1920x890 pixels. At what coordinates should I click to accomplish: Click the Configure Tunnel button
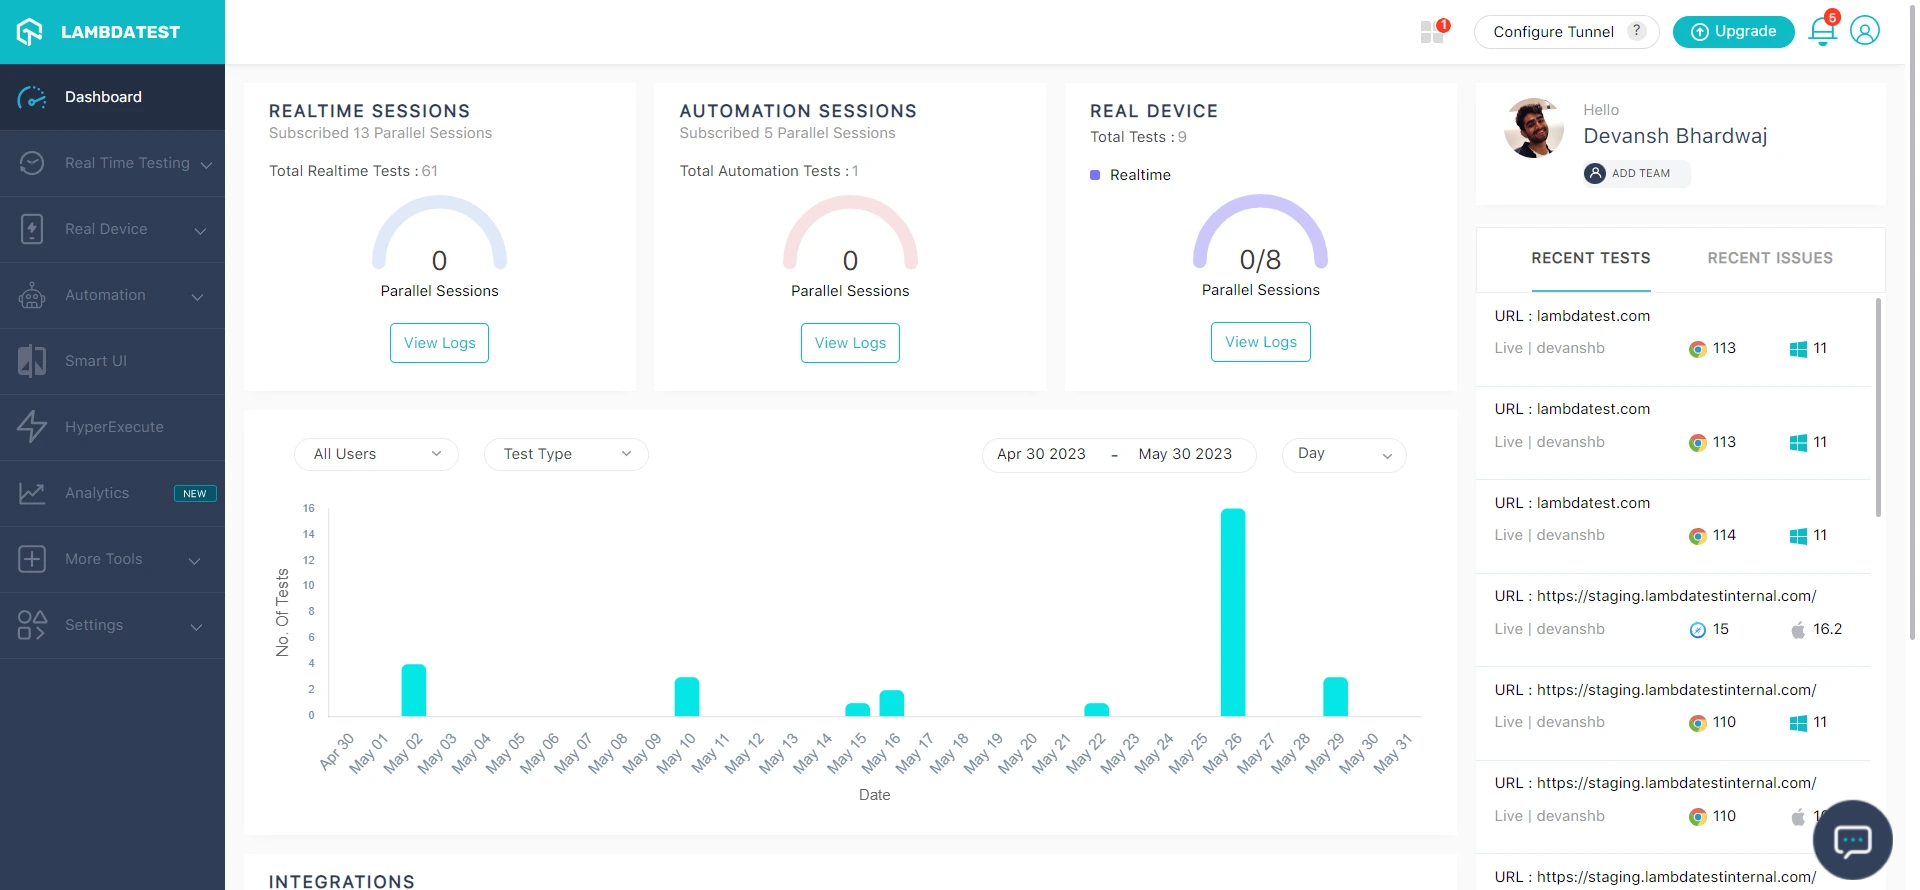pos(1567,32)
